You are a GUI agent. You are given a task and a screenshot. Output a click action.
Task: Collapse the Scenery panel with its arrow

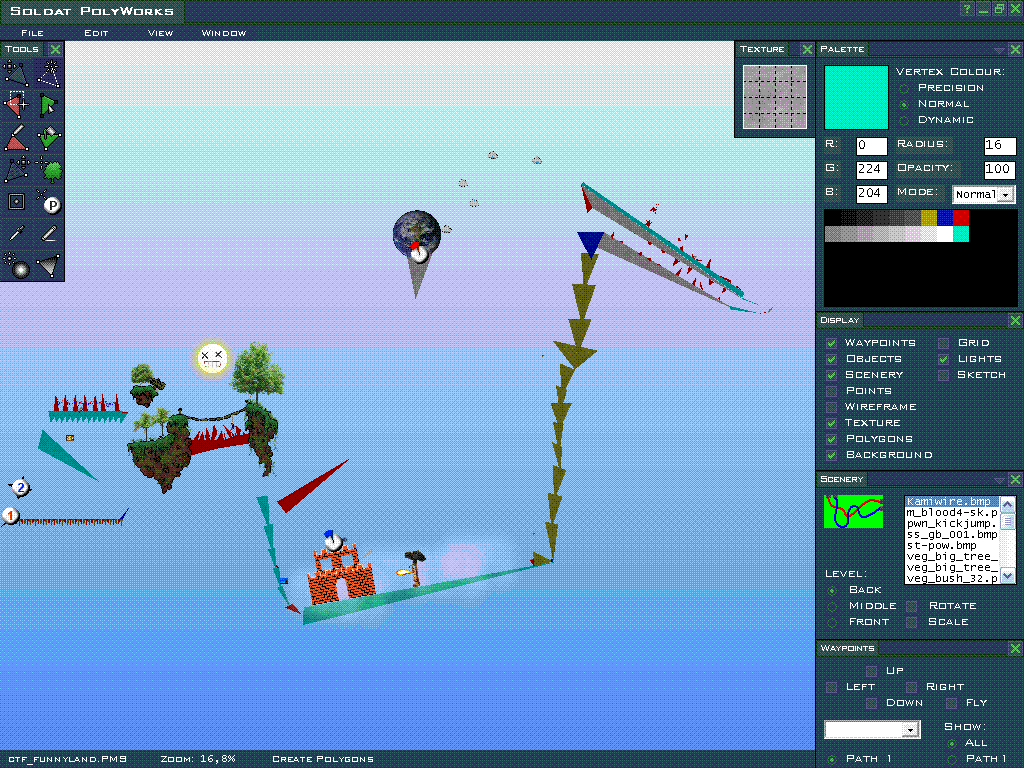click(x=1000, y=480)
